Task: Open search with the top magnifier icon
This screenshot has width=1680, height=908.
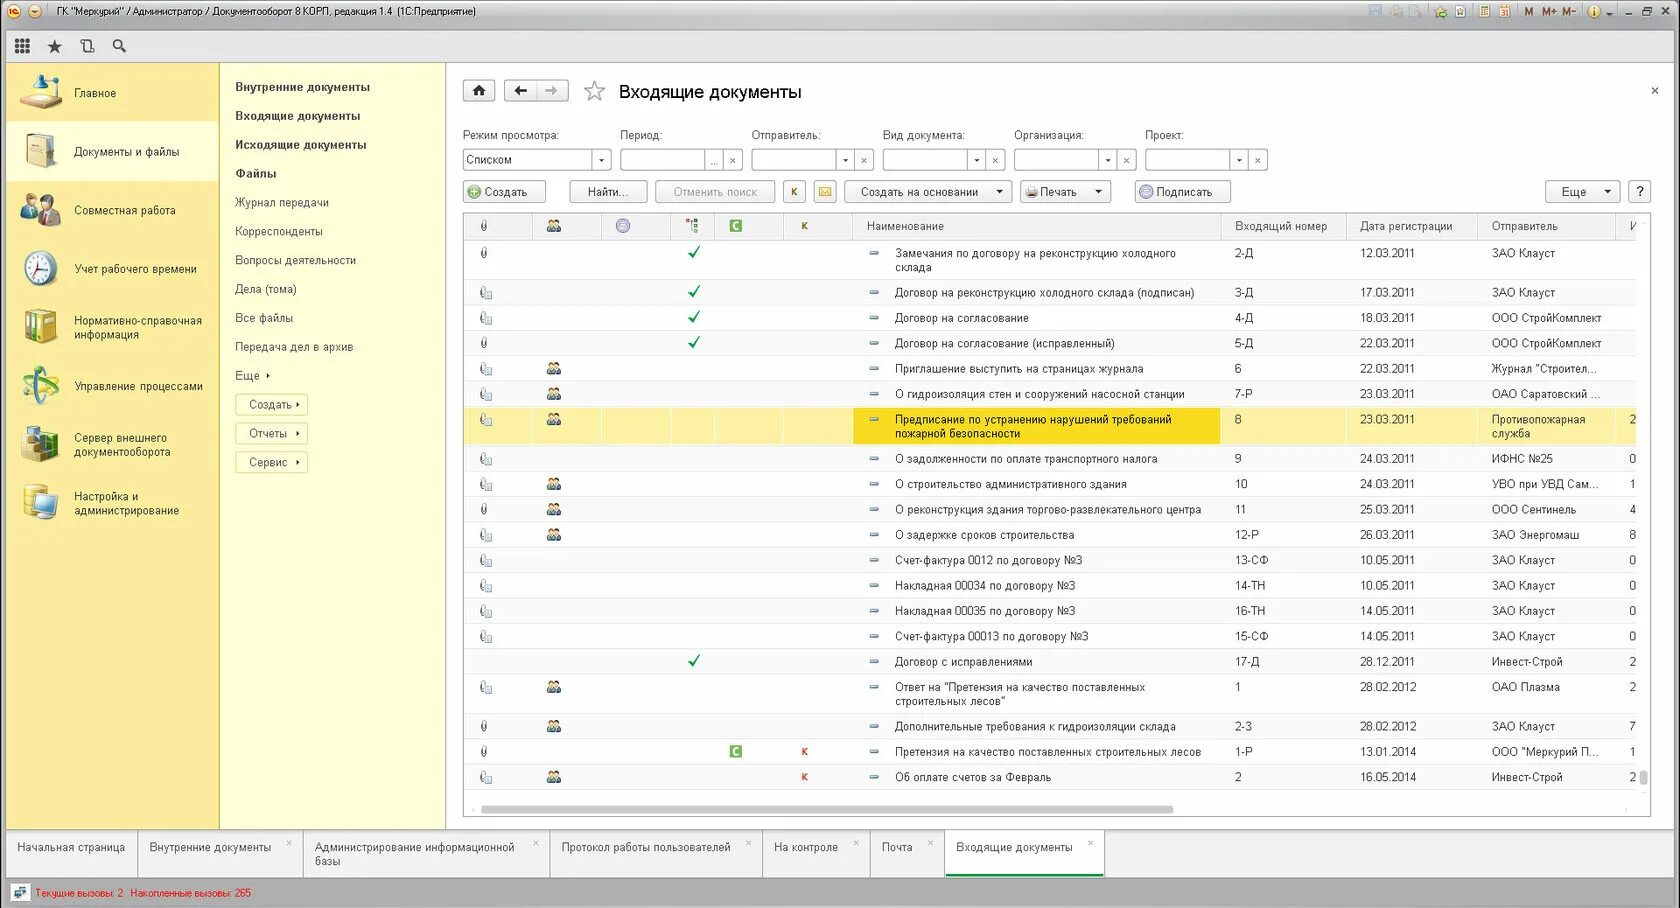Action: pyautogui.click(x=119, y=46)
